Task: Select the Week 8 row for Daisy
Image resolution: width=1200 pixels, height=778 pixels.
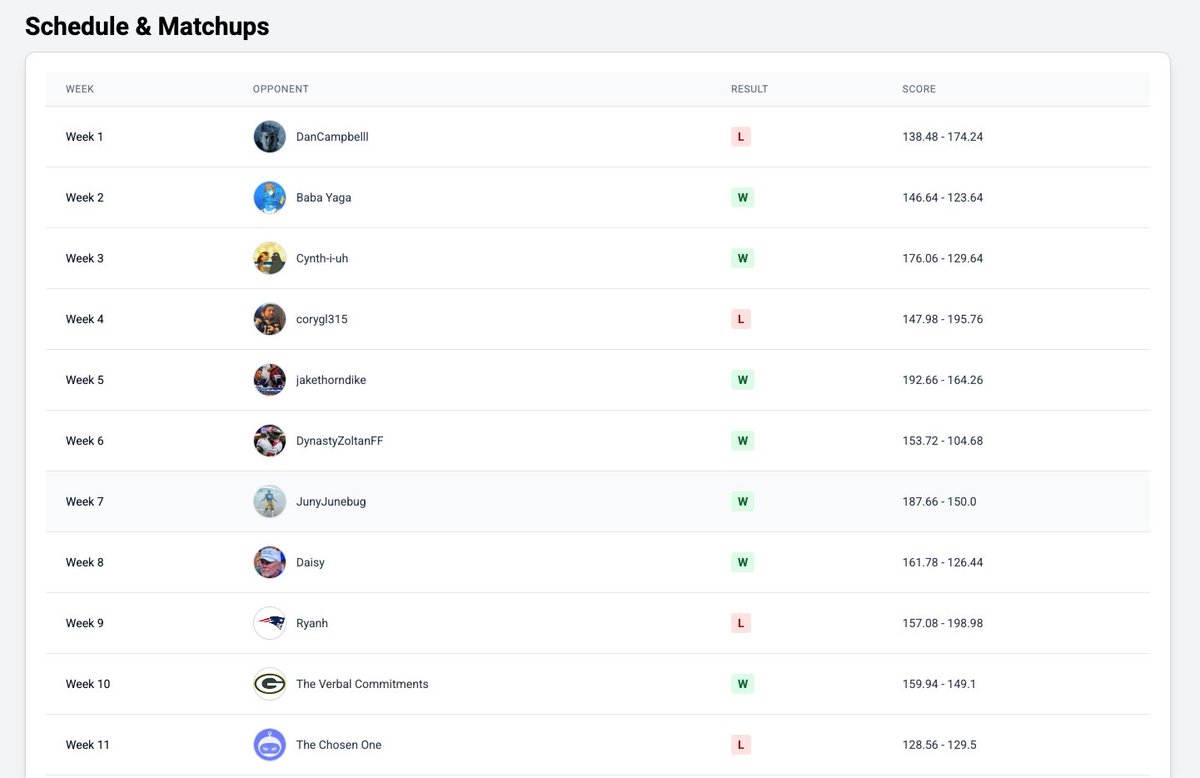Action: click(600, 562)
